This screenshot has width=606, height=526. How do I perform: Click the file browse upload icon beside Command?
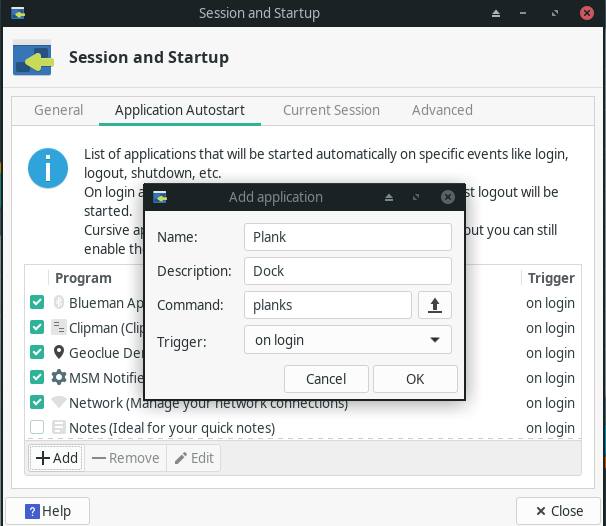click(x=434, y=305)
